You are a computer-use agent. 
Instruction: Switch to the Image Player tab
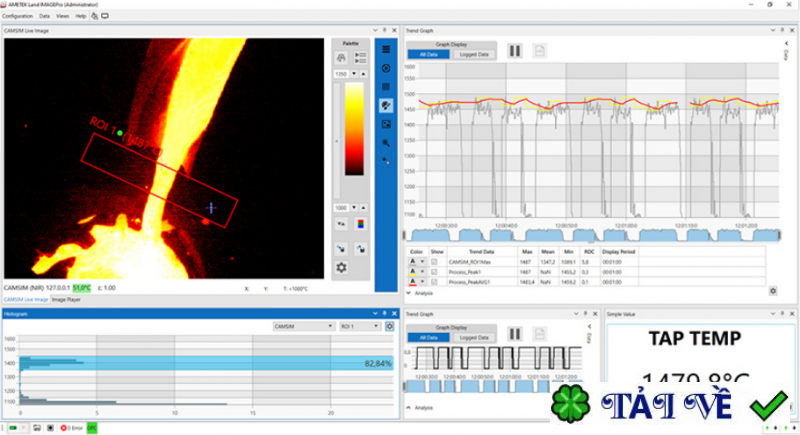tap(66, 299)
